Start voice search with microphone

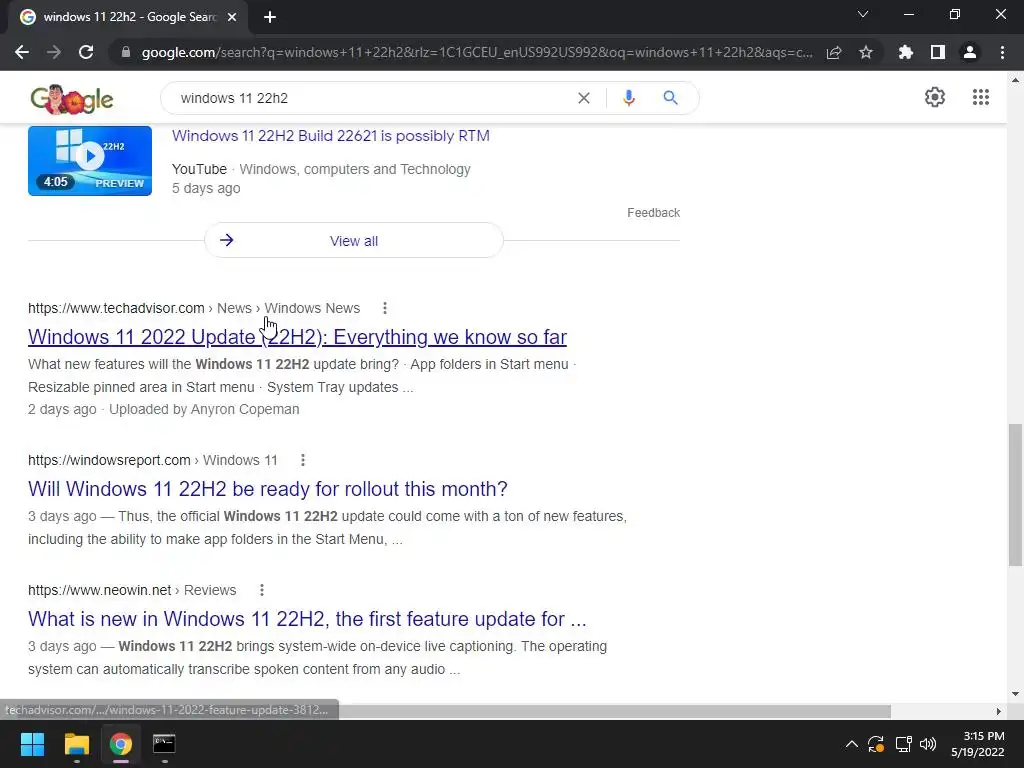click(629, 98)
